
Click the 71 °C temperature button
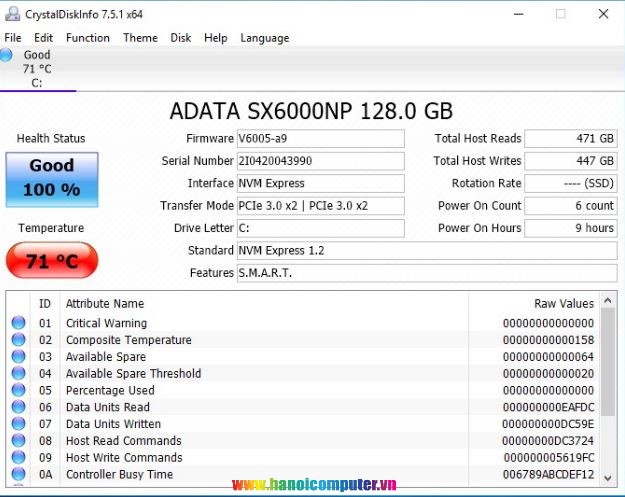[52, 260]
